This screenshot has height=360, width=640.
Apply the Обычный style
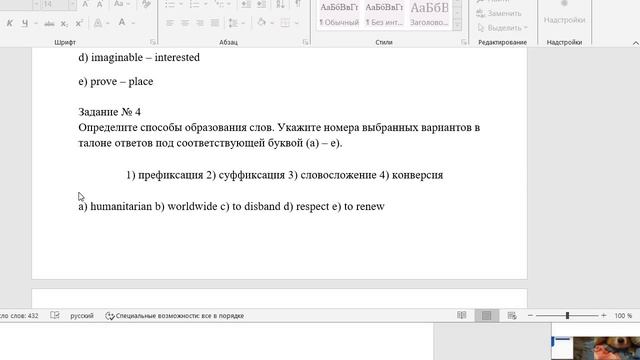click(x=339, y=14)
